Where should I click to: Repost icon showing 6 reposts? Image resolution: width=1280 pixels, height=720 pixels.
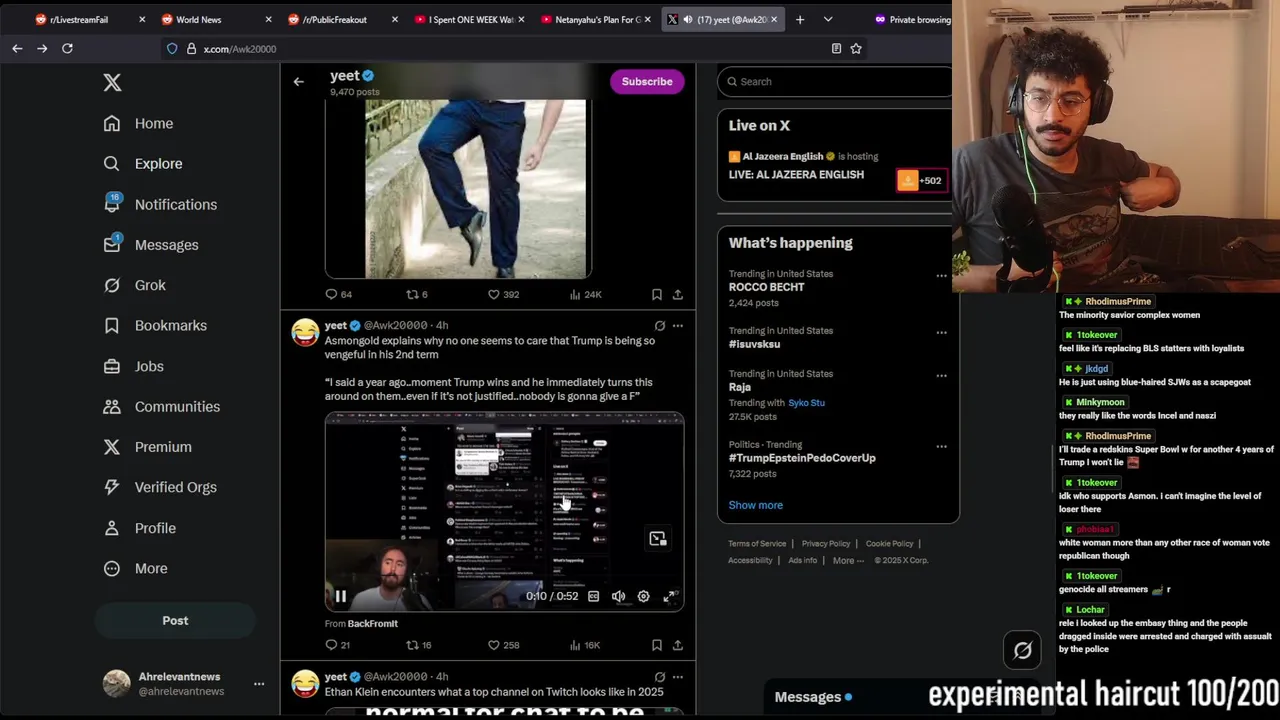click(411, 294)
